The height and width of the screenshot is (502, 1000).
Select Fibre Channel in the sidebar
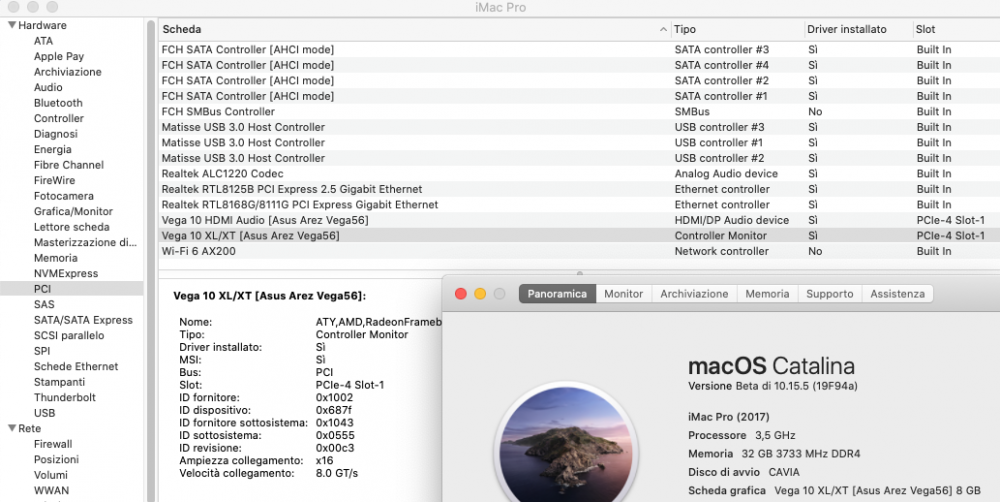pyautogui.click(x=68, y=165)
